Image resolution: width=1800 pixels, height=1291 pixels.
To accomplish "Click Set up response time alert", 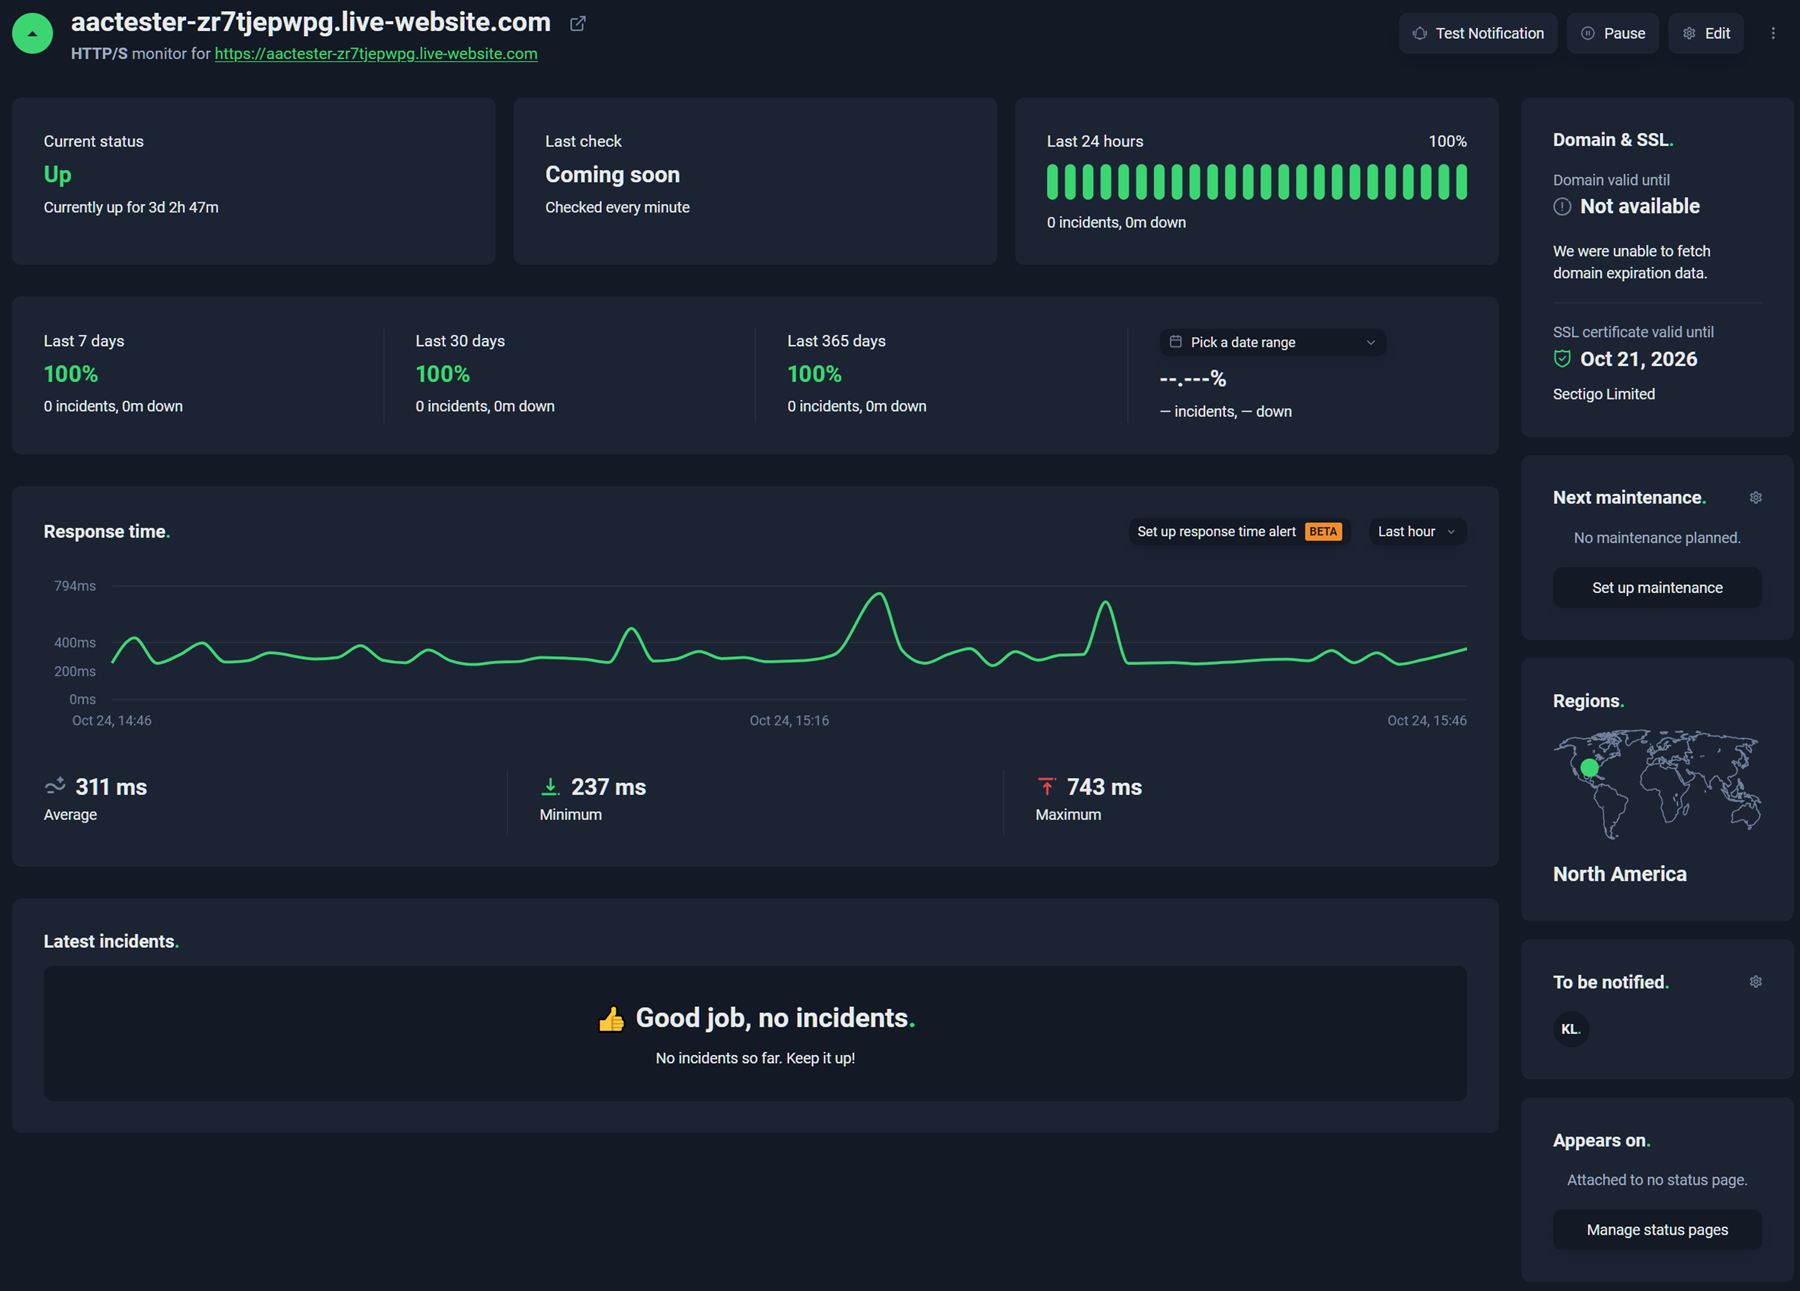I will click(1216, 531).
